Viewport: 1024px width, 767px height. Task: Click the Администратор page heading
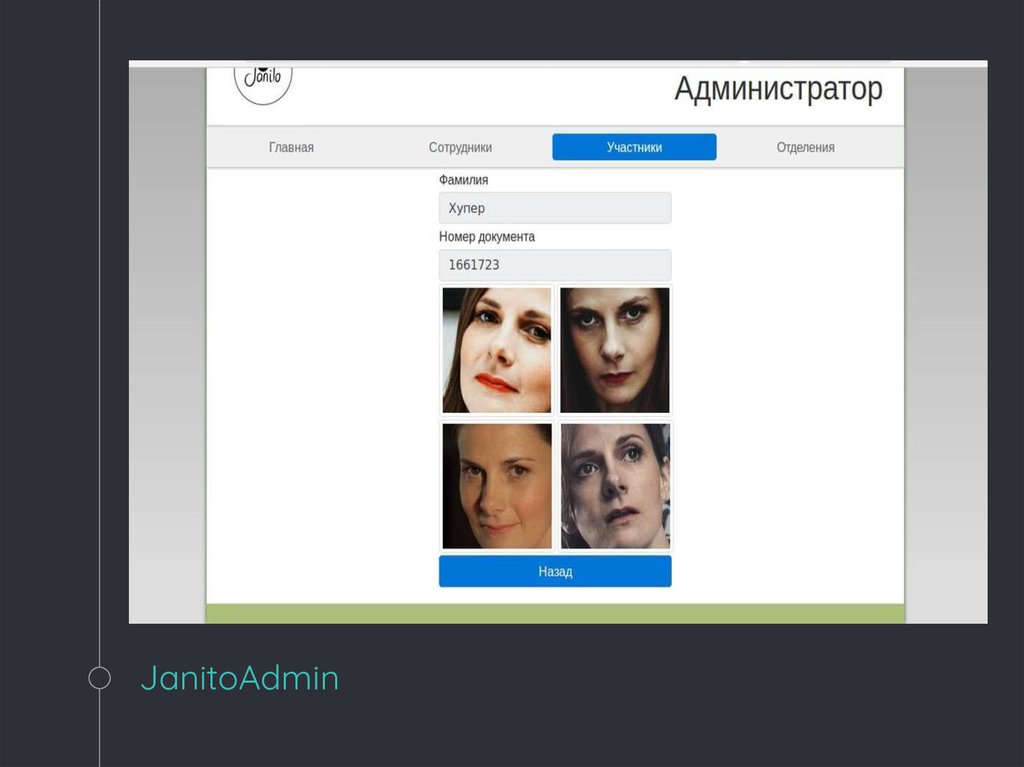778,89
